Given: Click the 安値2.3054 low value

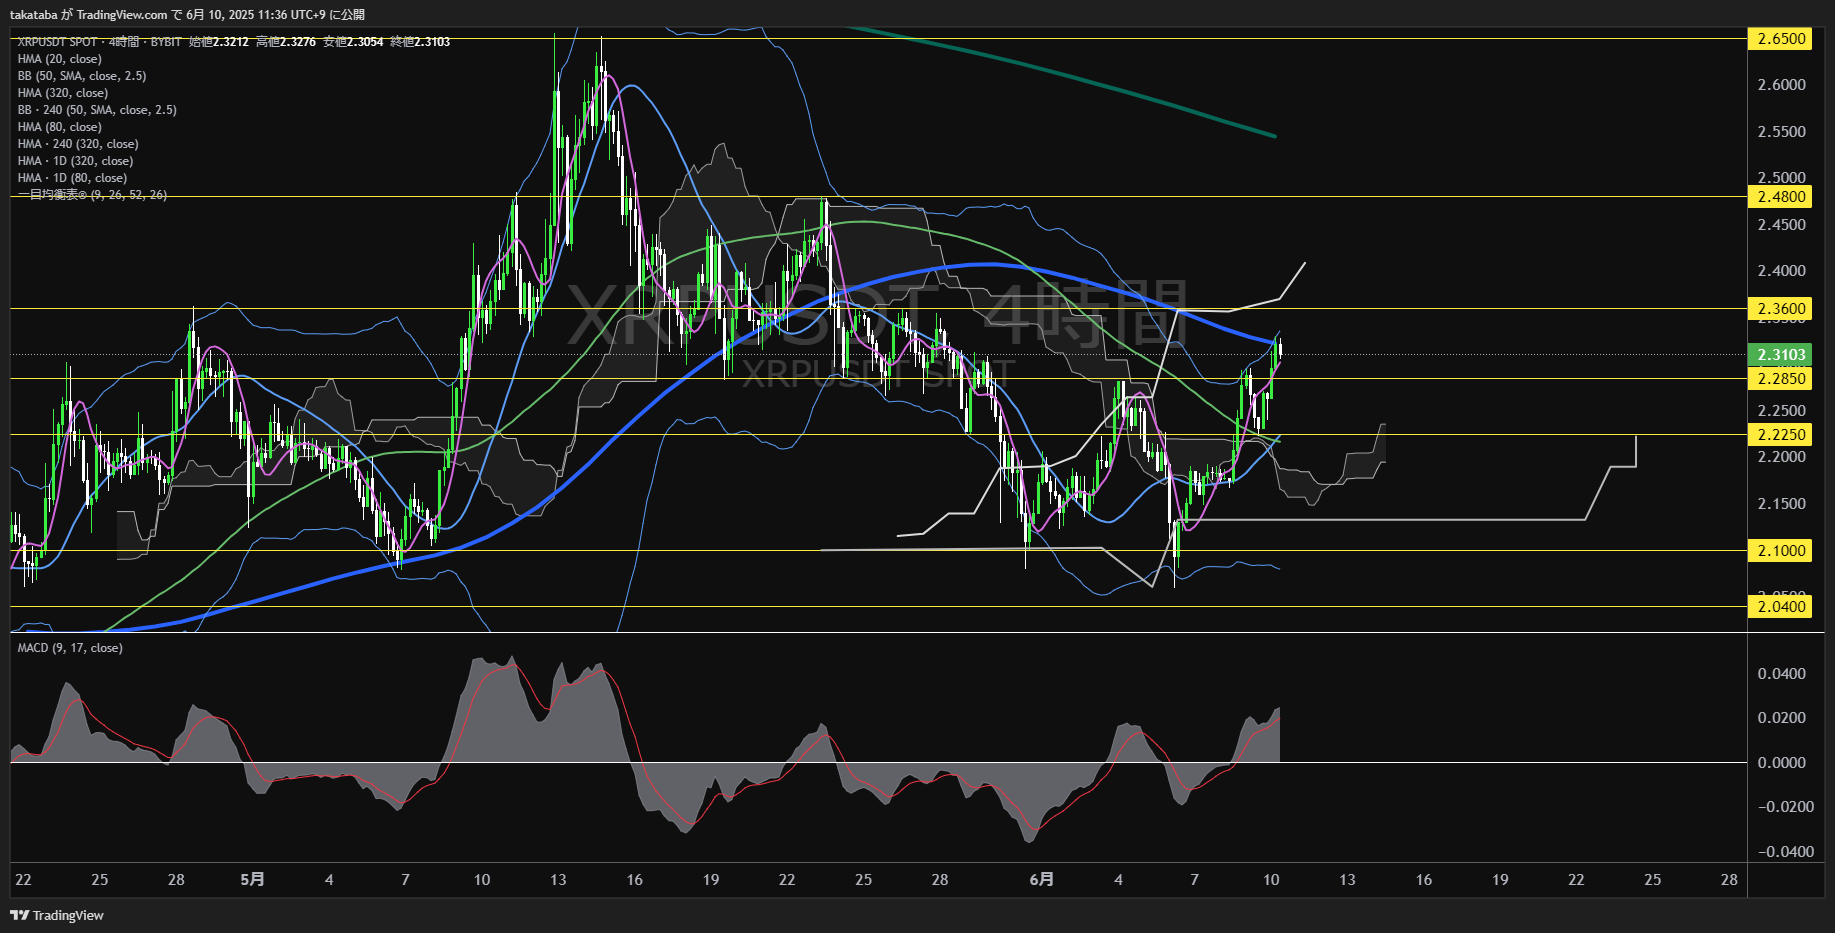Looking at the screenshot, I should [x=353, y=42].
